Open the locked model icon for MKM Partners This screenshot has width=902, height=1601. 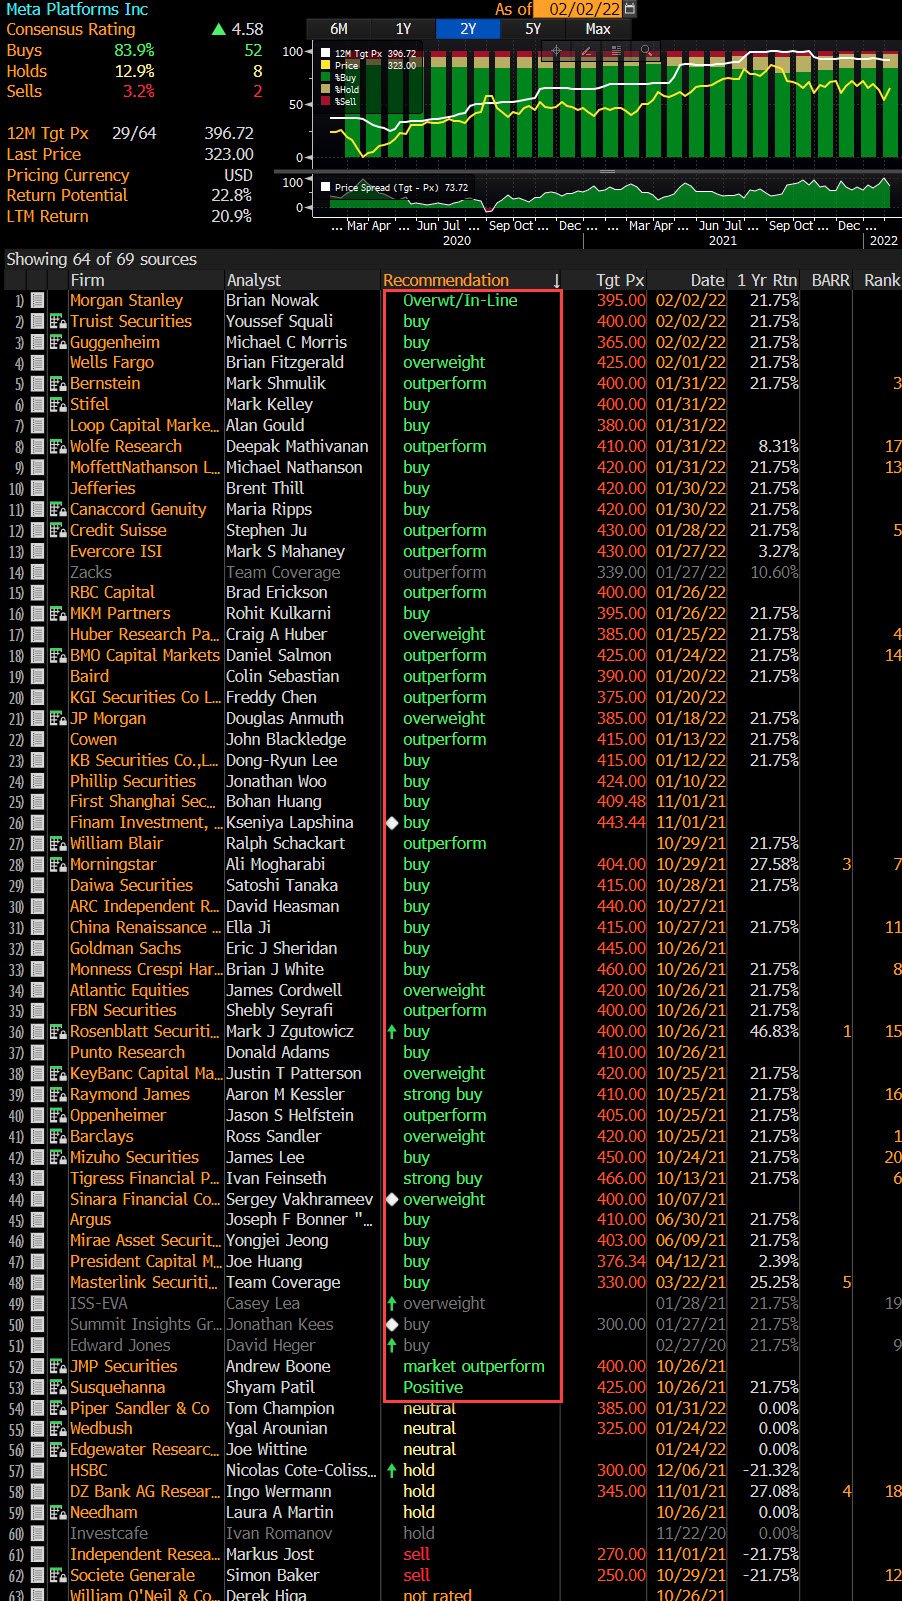(x=57, y=614)
